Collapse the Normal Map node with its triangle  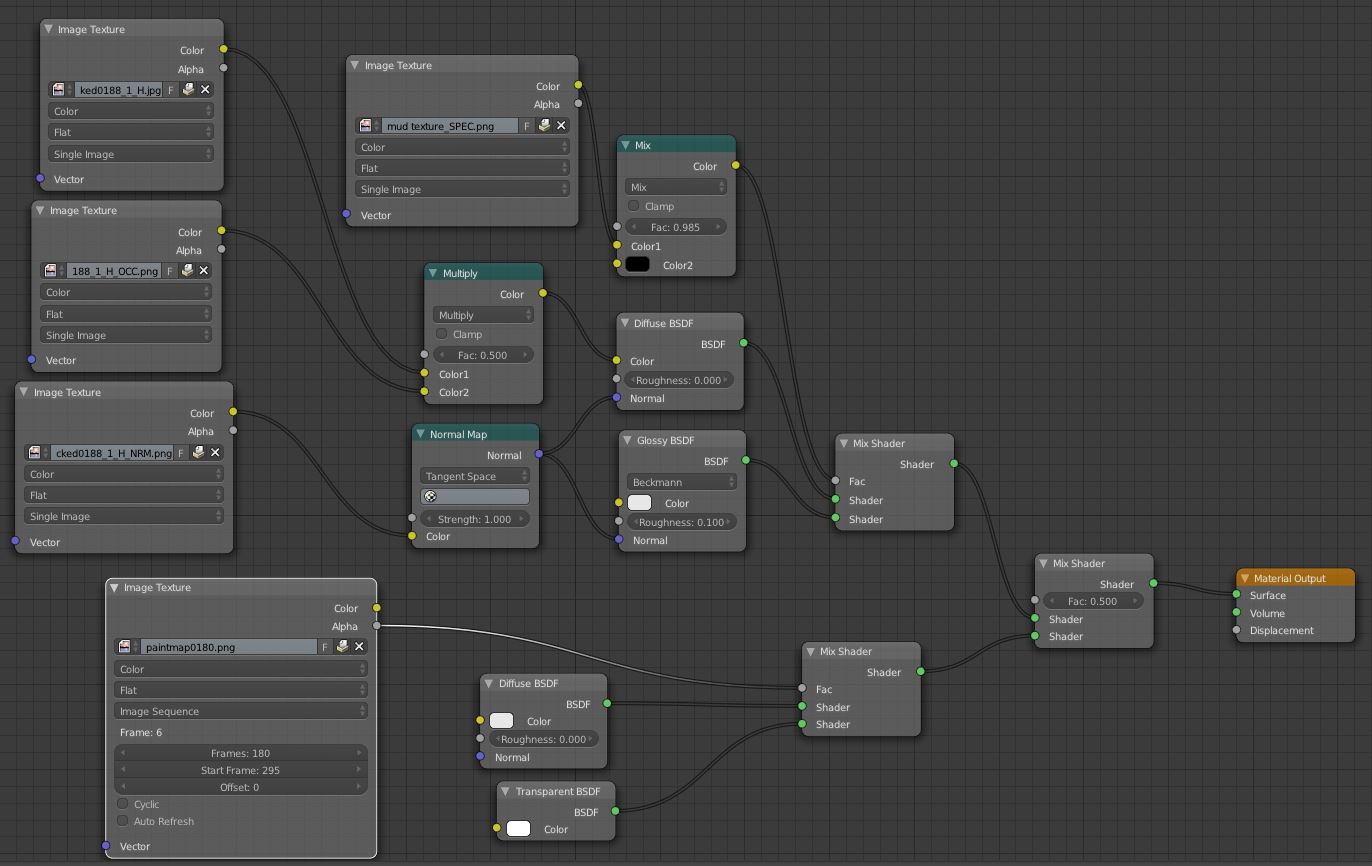421,434
